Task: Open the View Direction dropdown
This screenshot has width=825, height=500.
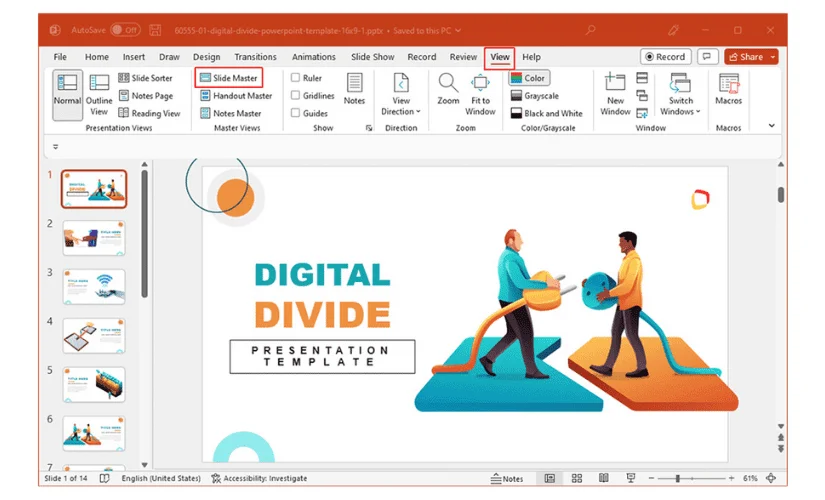Action: [401, 95]
